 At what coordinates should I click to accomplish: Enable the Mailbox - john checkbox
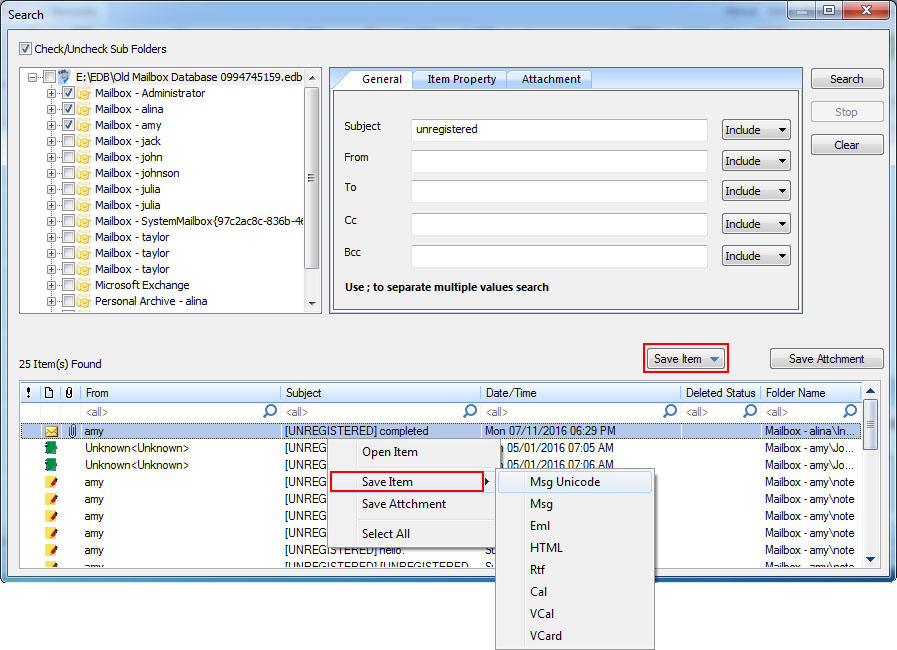pos(68,157)
